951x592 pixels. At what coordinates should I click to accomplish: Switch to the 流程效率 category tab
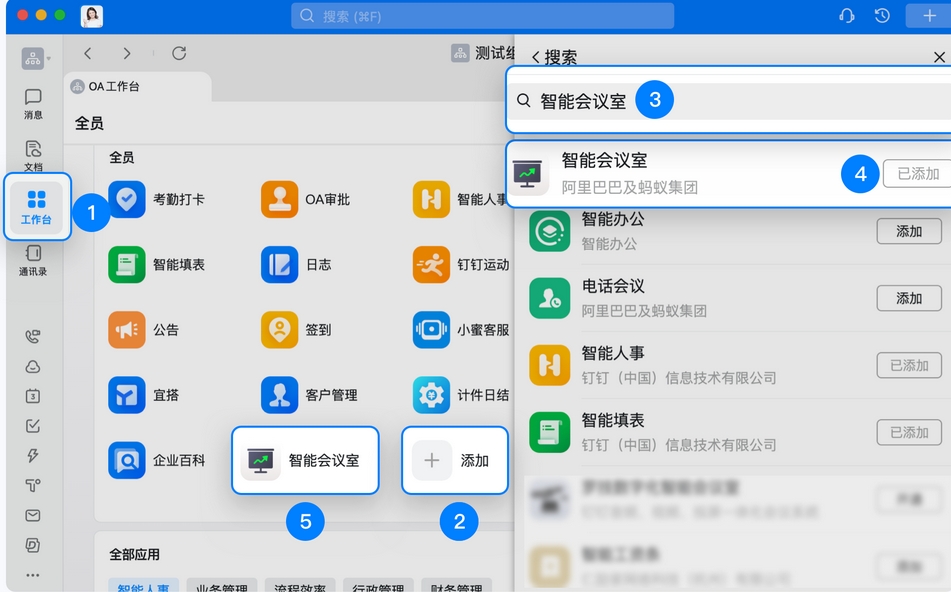point(300,586)
